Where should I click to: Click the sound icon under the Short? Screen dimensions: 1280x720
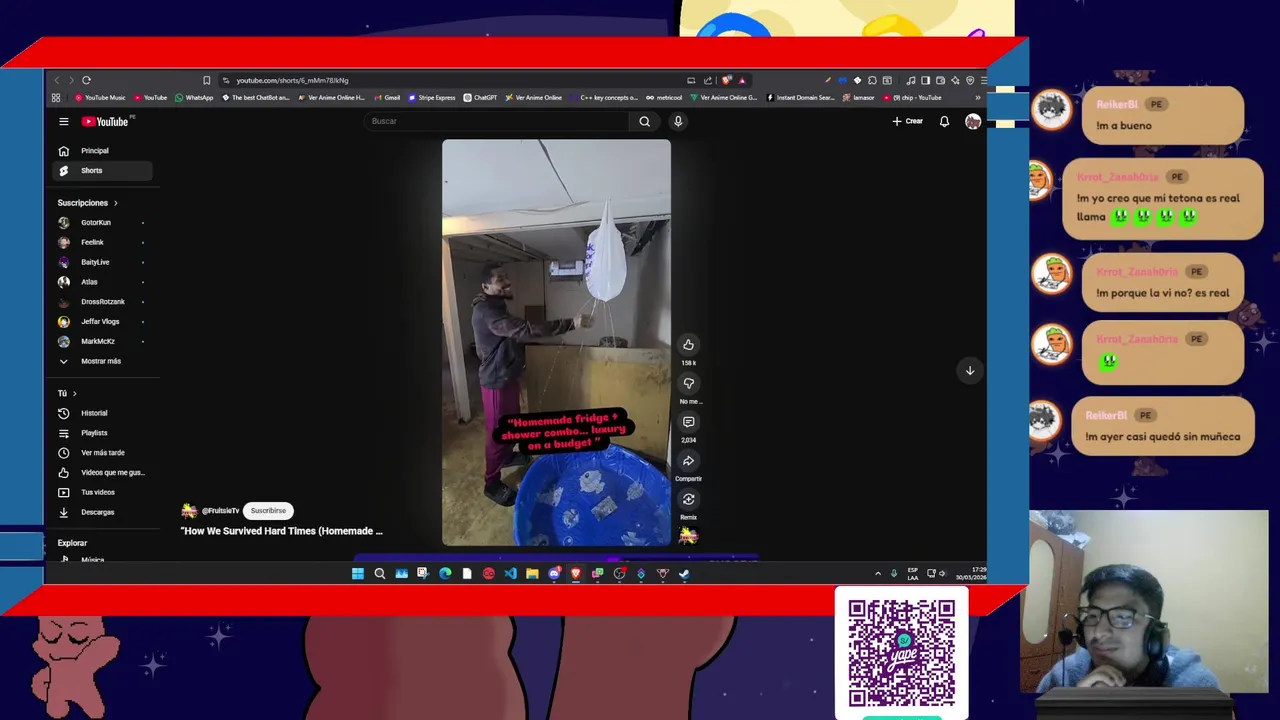[688, 536]
